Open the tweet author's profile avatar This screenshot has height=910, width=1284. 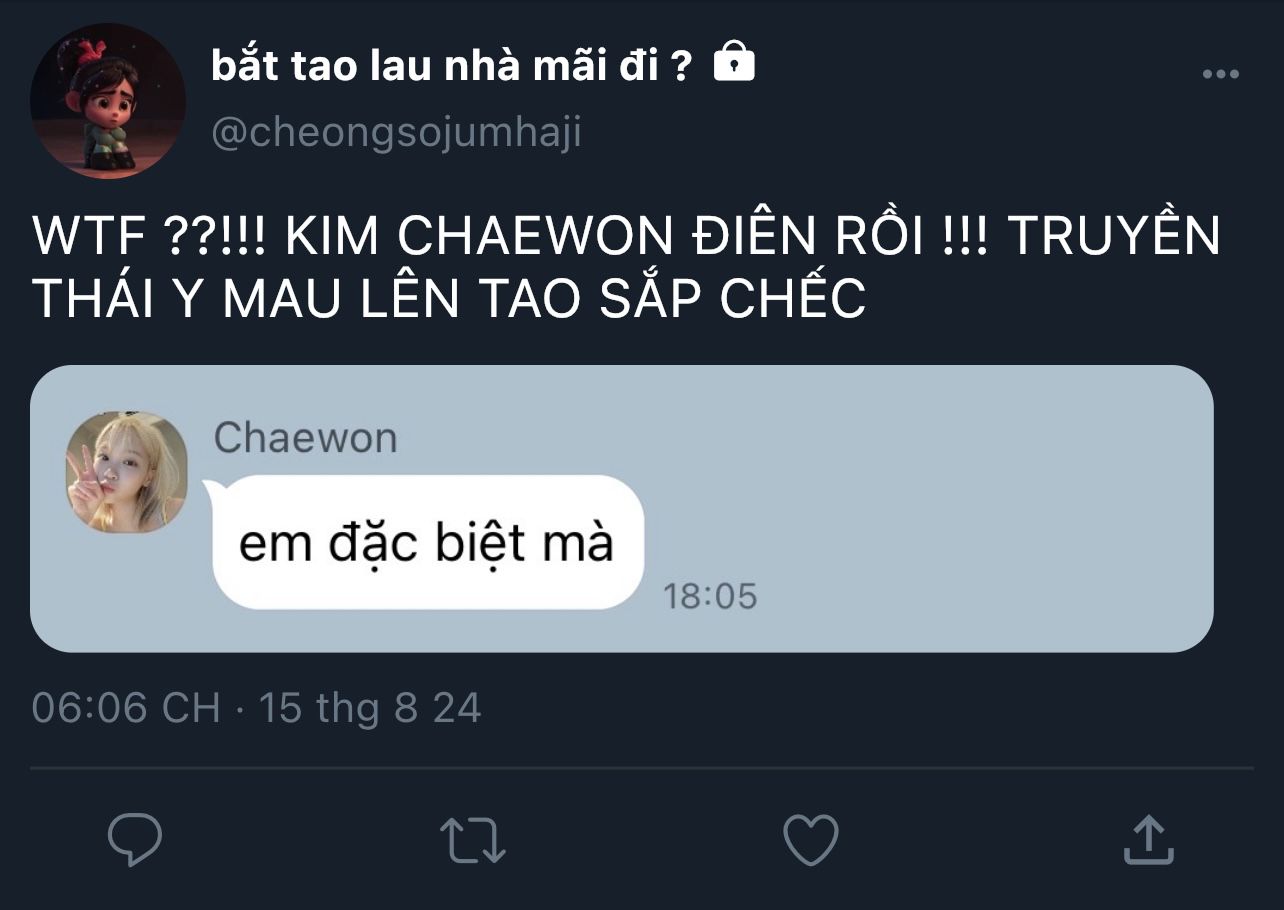click(x=108, y=101)
